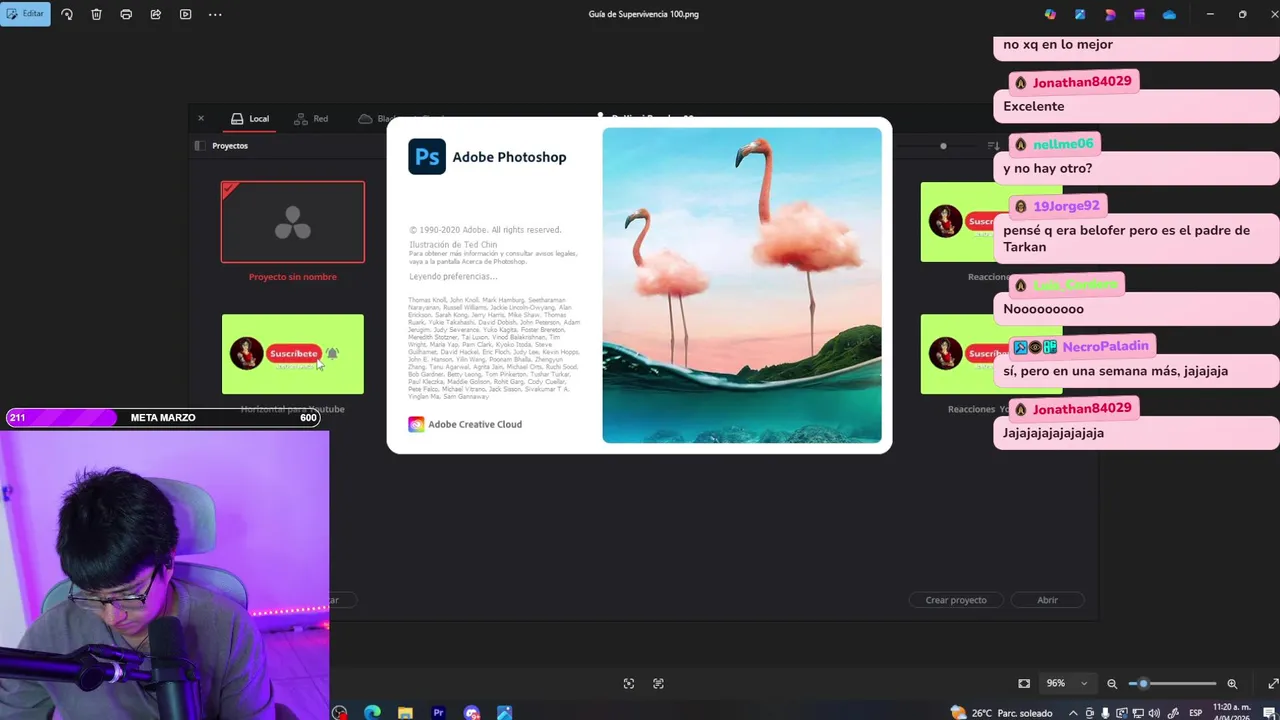Screen dimensions: 1280x720
Task: Open File Explorer from the taskbar
Action: point(405,713)
